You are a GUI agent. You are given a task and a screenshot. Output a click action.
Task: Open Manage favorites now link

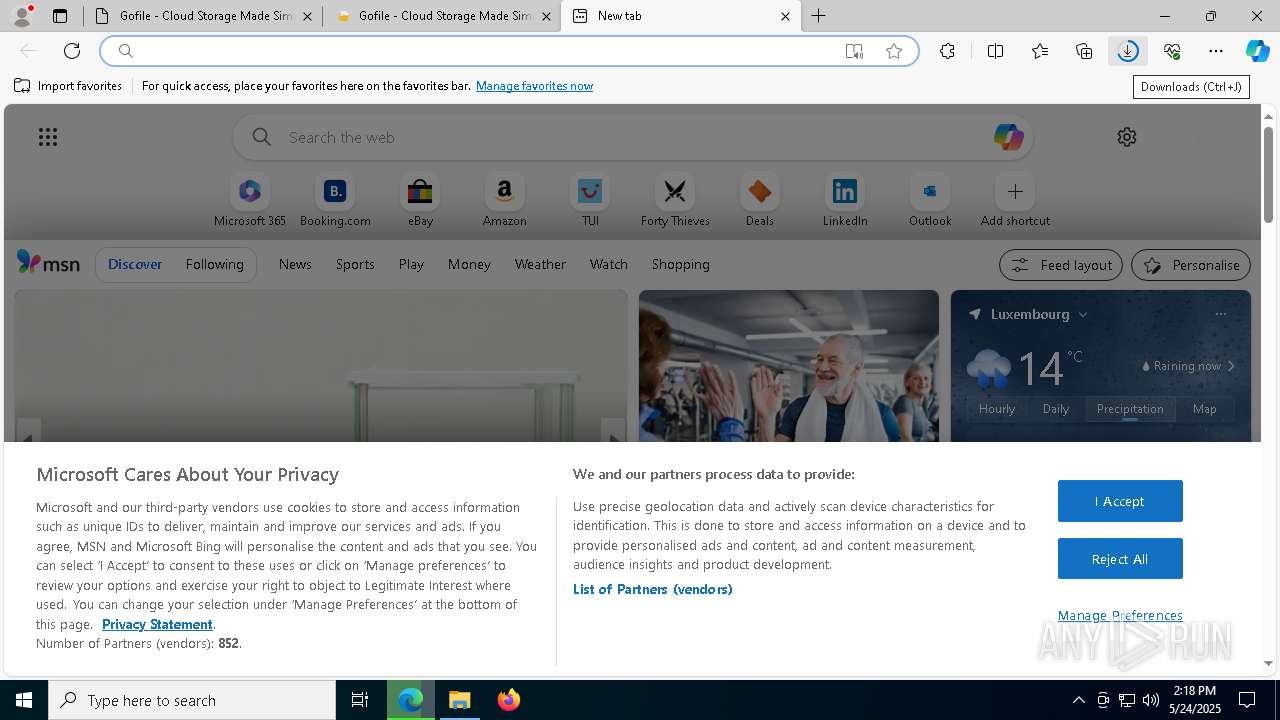click(x=534, y=86)
